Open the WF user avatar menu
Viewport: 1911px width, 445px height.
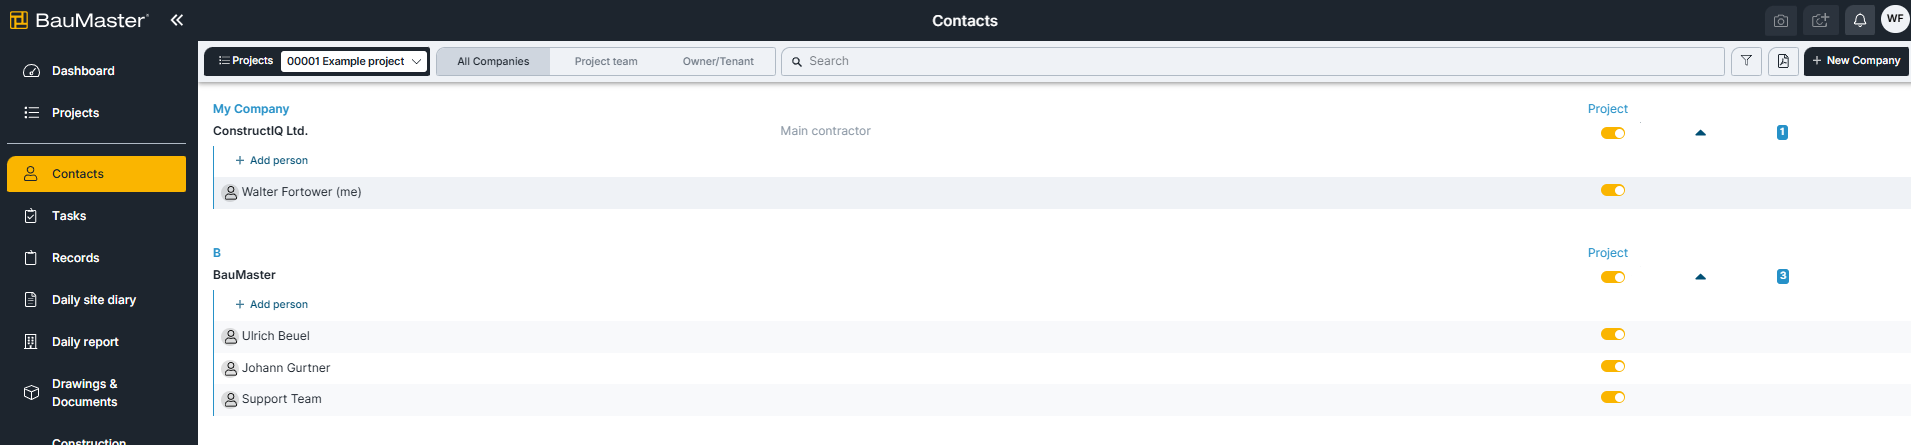pos(1895,19)
